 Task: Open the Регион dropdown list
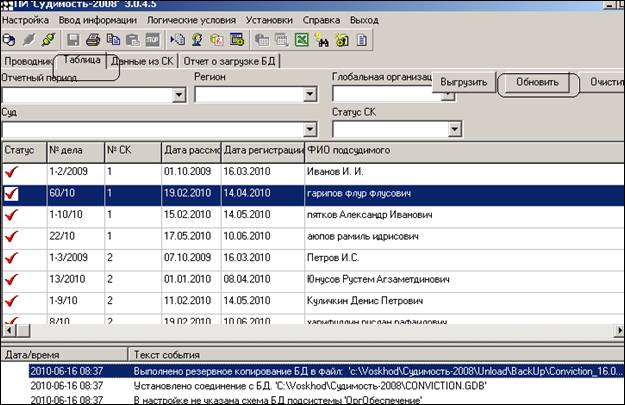pos(310,94)
